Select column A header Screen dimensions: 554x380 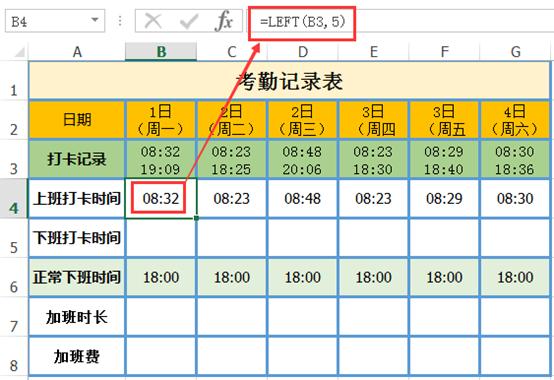pos(77,52)
